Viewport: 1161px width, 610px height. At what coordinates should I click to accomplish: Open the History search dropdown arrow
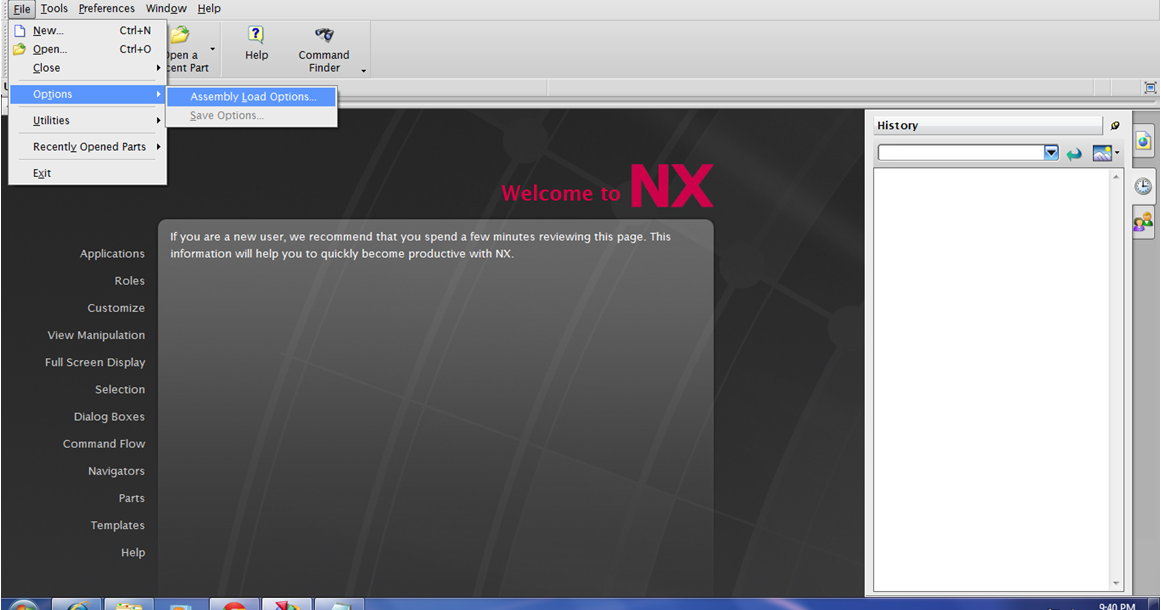coord(1050,152)
